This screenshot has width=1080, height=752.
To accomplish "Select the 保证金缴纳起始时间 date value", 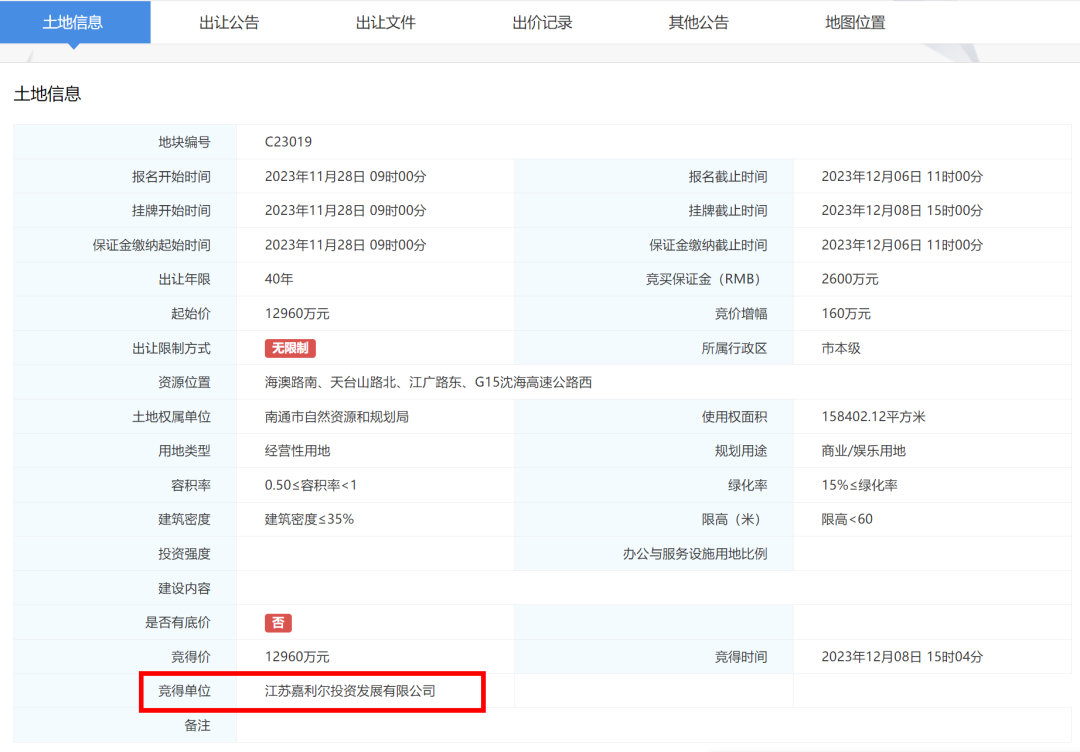I will [345, 245].
